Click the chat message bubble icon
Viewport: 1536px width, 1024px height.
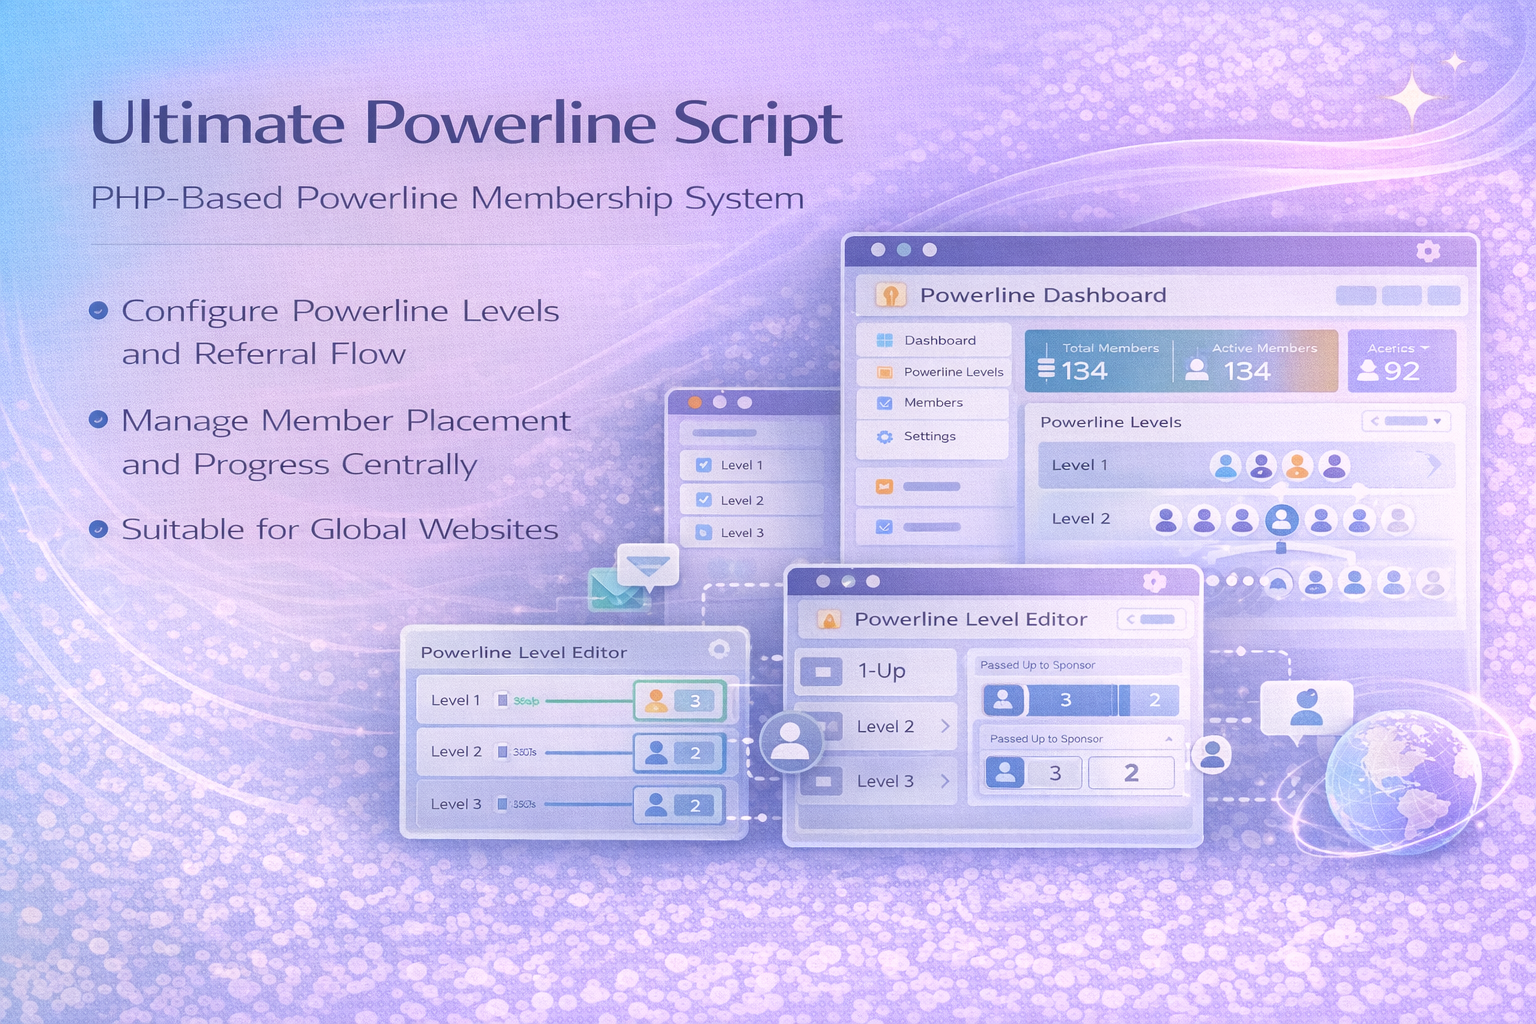pos(648,567)
